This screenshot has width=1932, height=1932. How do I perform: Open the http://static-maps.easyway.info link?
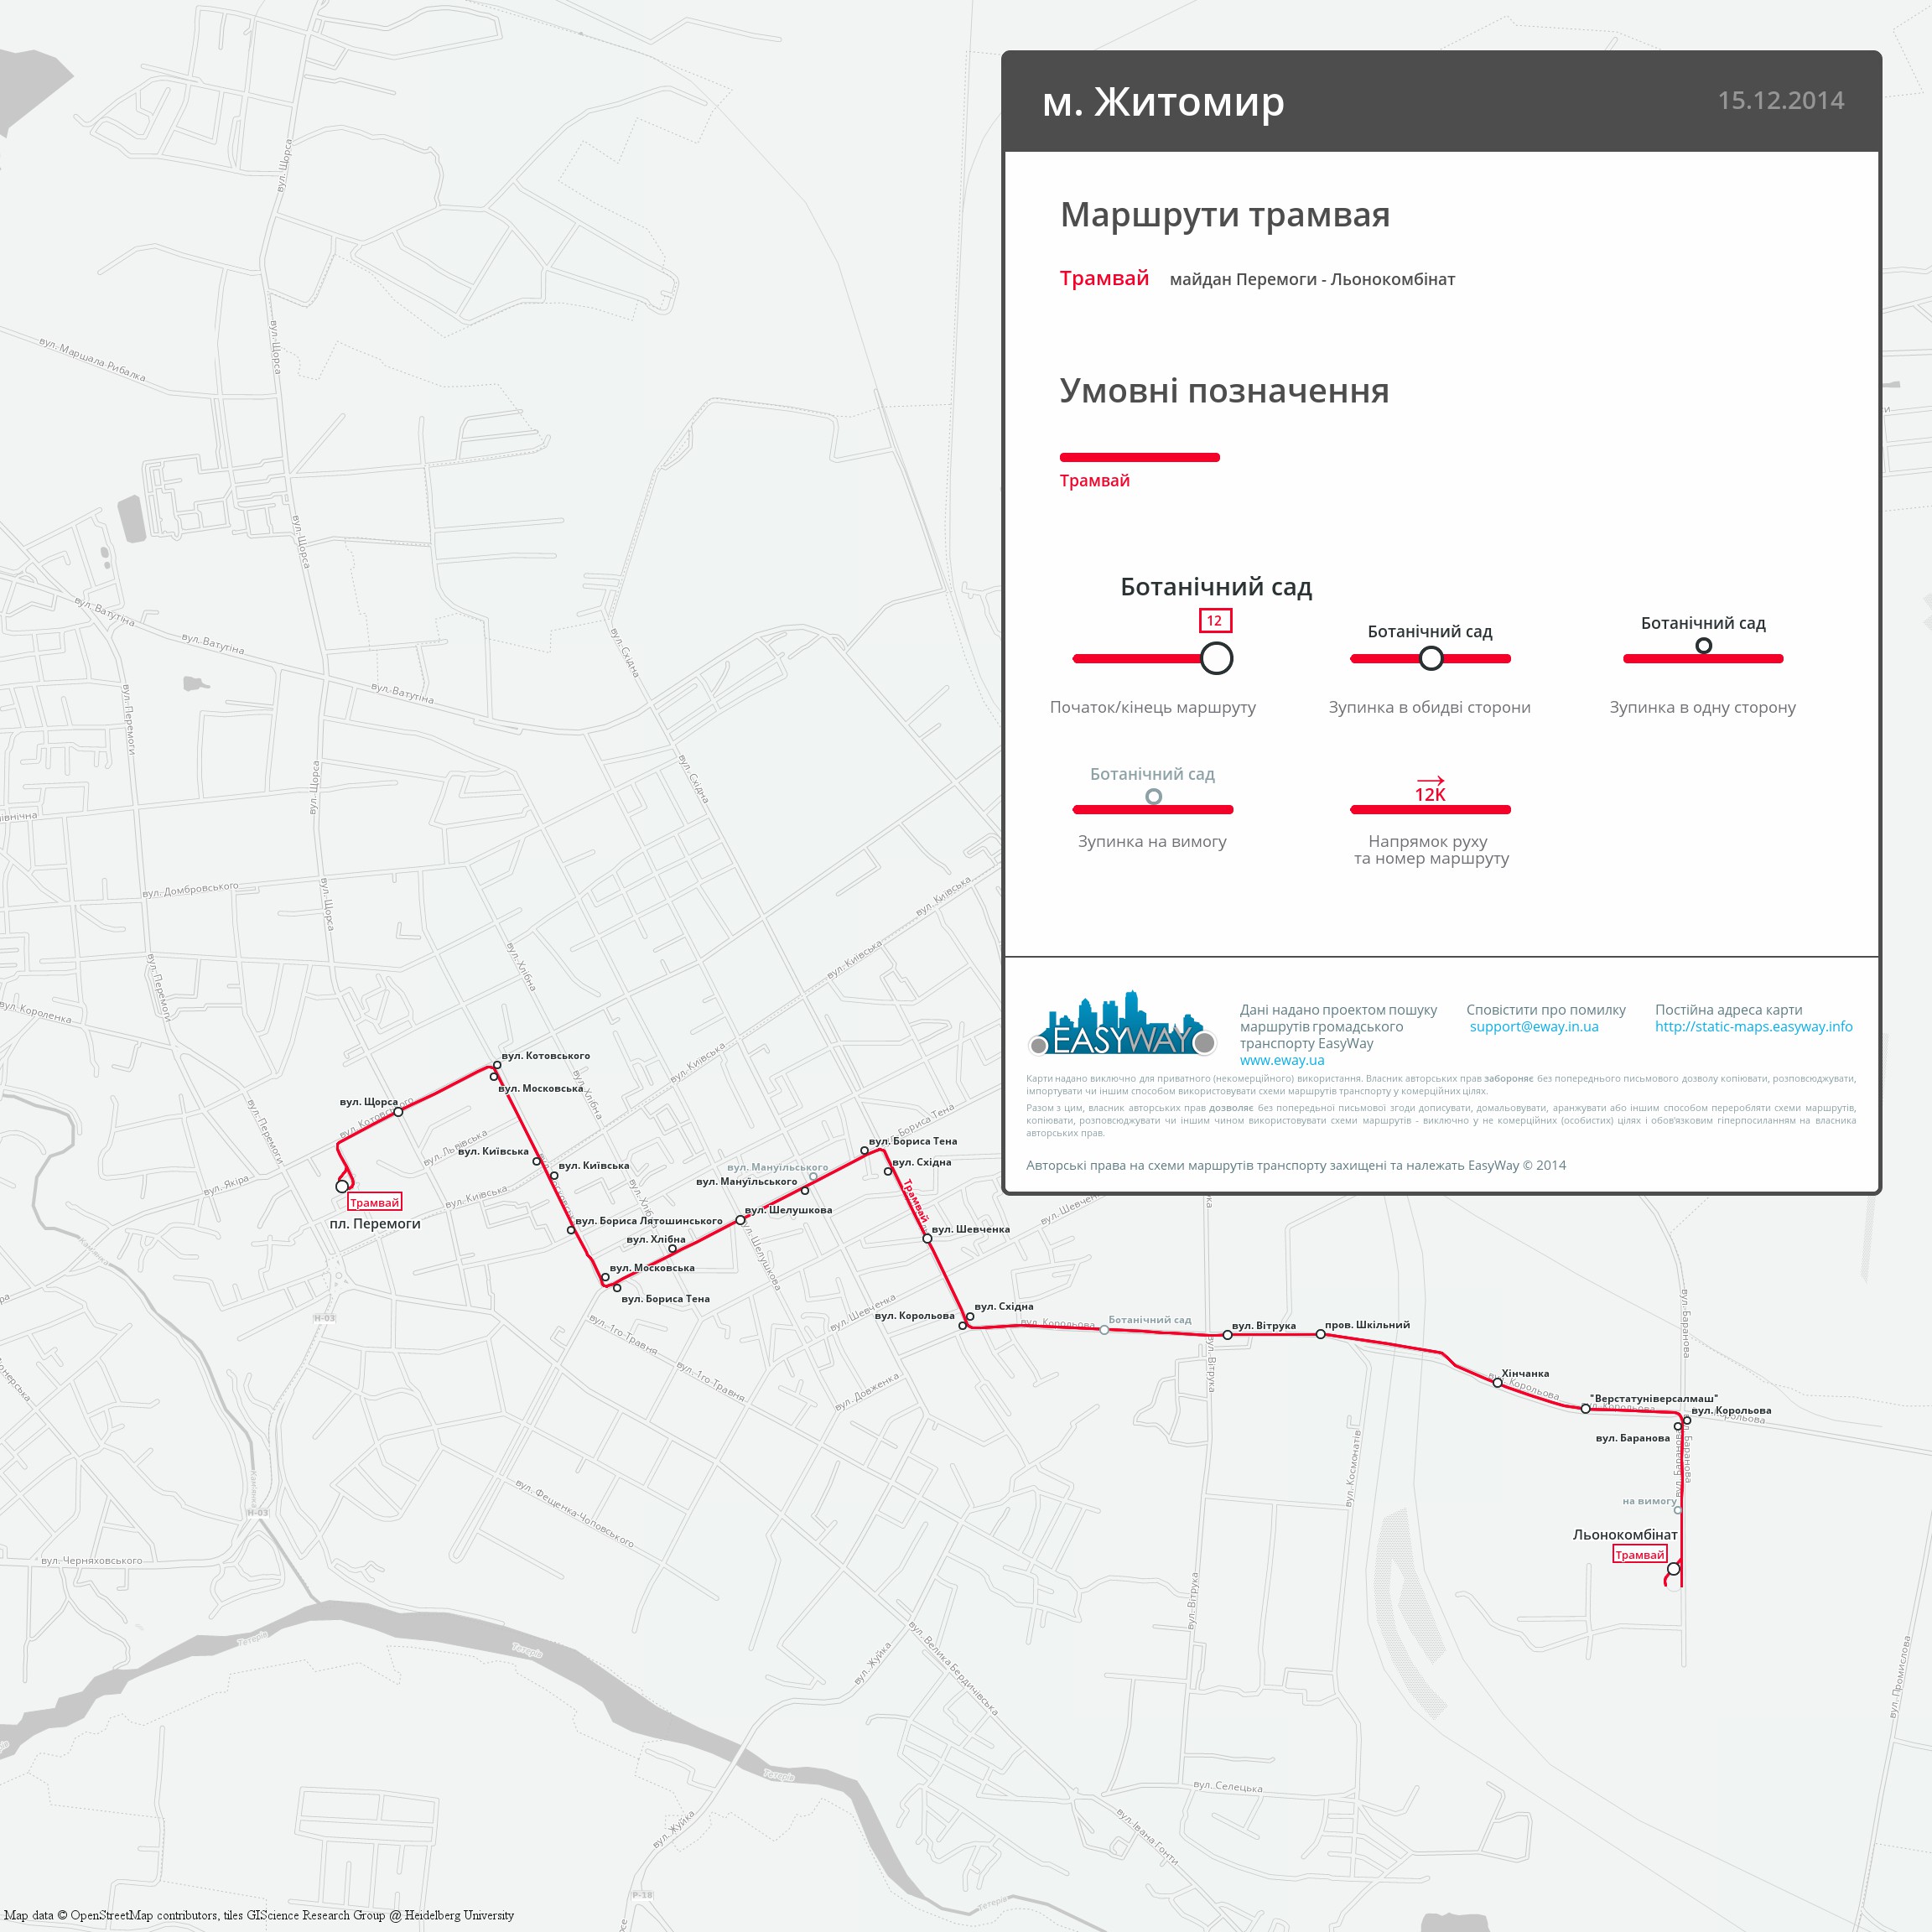[1753, 1027]
